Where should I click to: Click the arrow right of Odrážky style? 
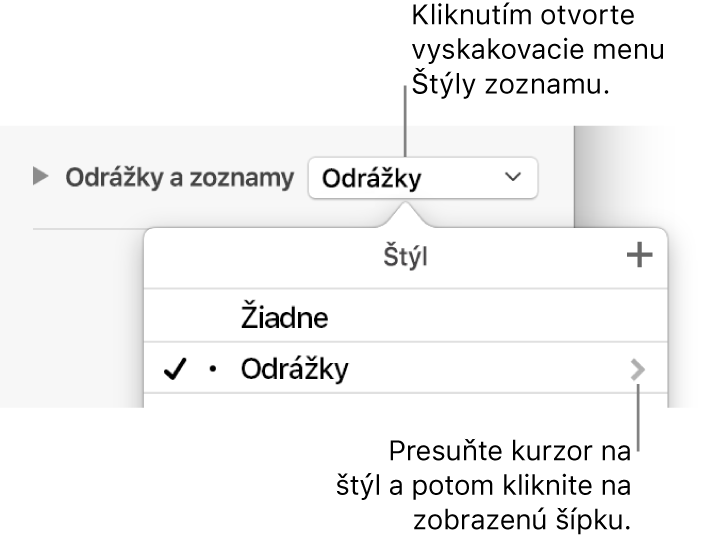637,371
